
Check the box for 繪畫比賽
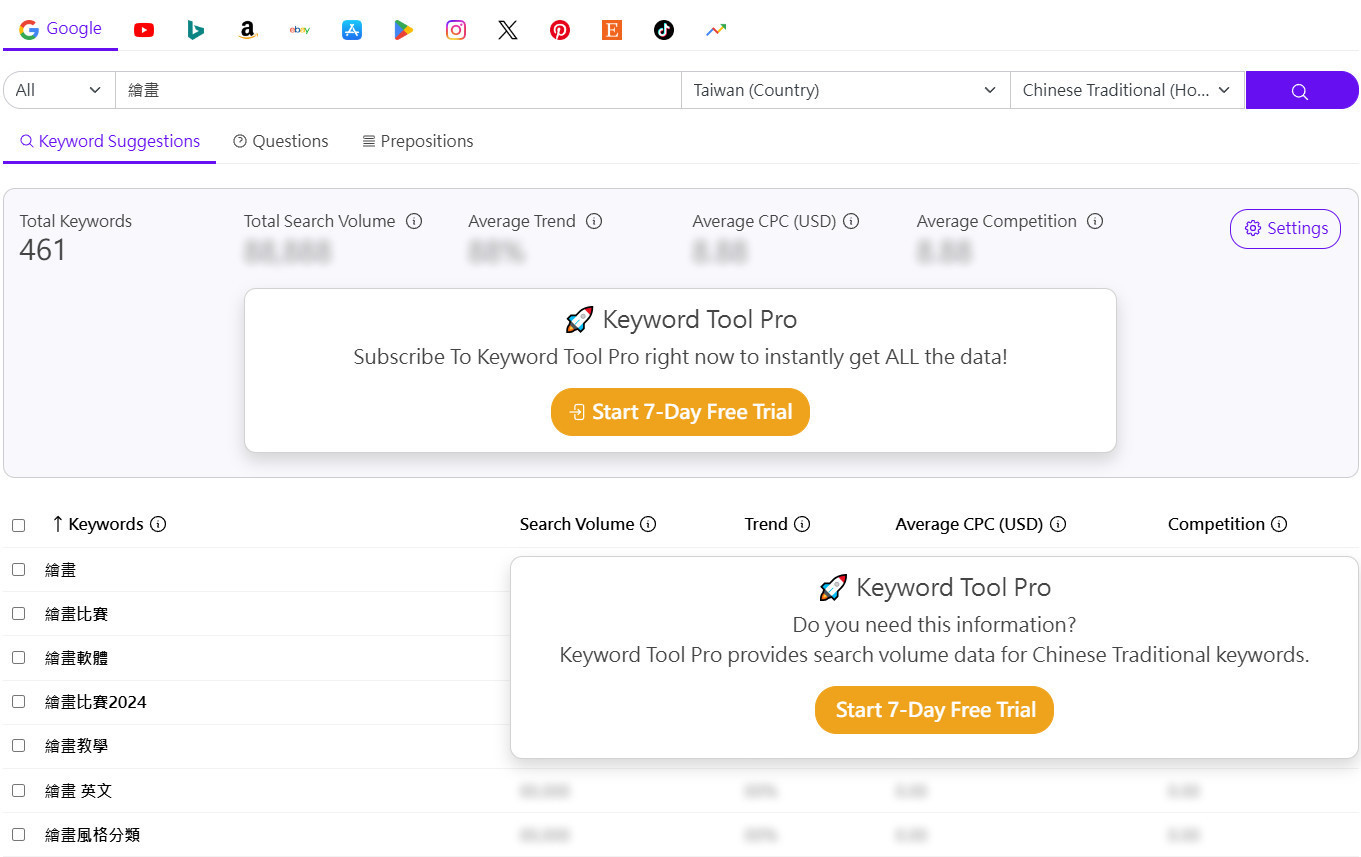(x=18, y=613)
